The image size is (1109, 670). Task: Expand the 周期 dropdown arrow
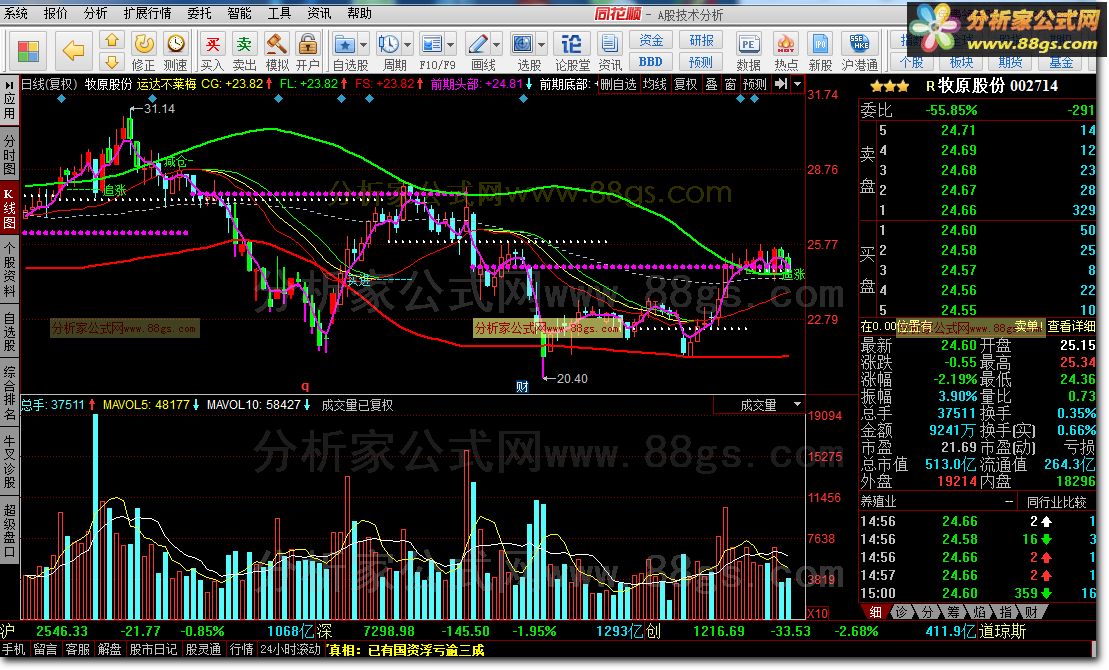pos(407,45)
